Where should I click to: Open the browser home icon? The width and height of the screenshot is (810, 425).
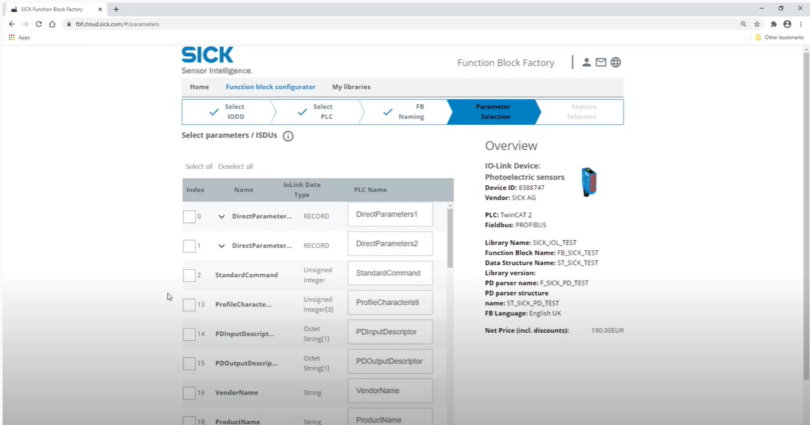(x=52, y=24)
